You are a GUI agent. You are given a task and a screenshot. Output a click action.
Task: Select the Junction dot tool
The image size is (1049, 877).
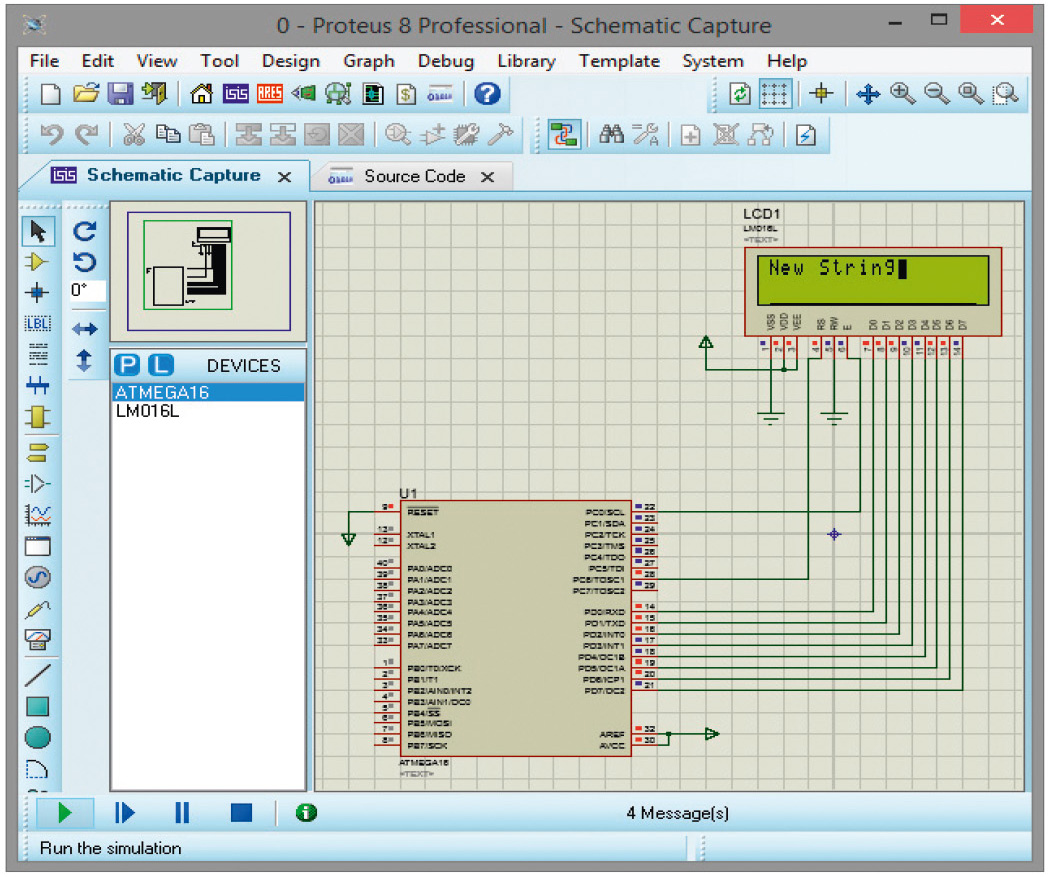37,293
